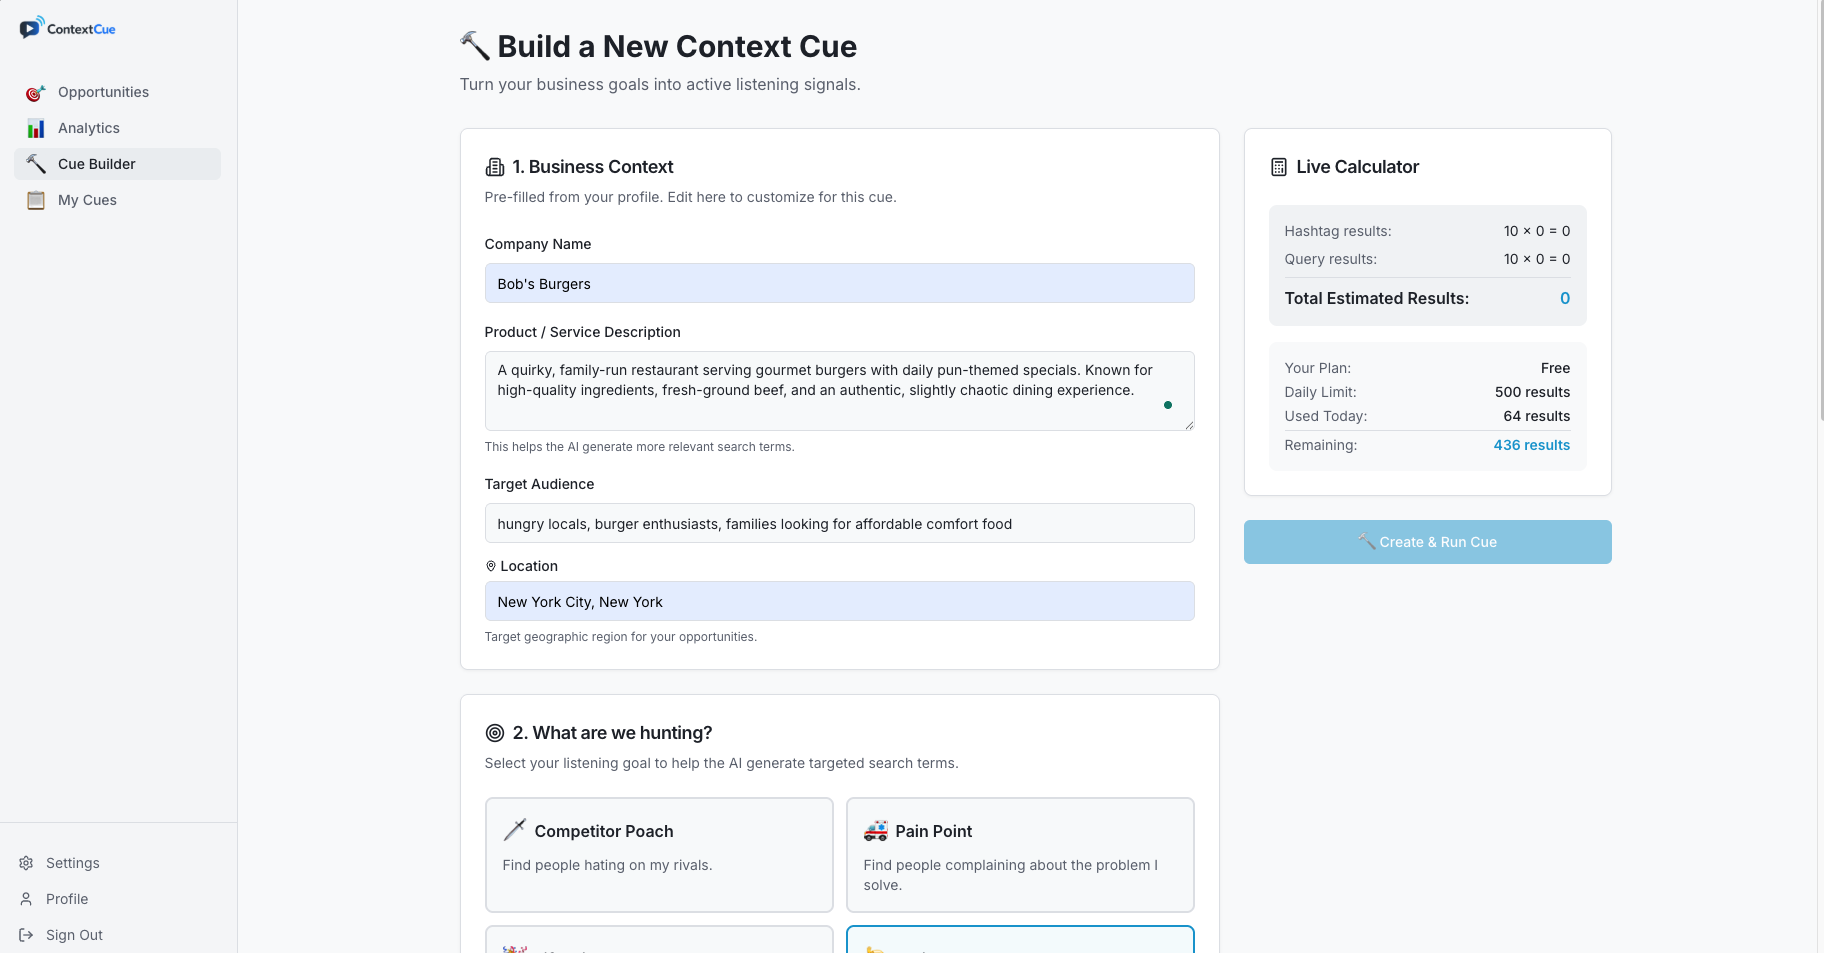Click the calculator icon in the Live Calculator panel
The image size is (1824, 953).
pyautogui.click(x=1279, y=166)
